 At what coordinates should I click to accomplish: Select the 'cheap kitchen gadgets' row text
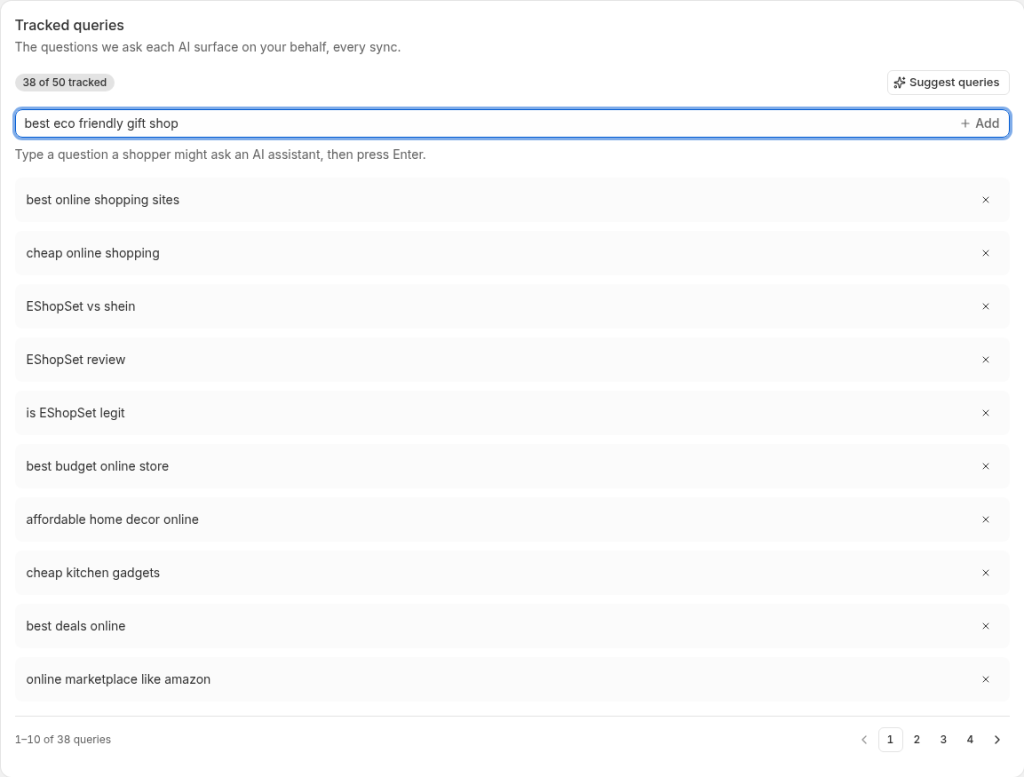point(93,573)
